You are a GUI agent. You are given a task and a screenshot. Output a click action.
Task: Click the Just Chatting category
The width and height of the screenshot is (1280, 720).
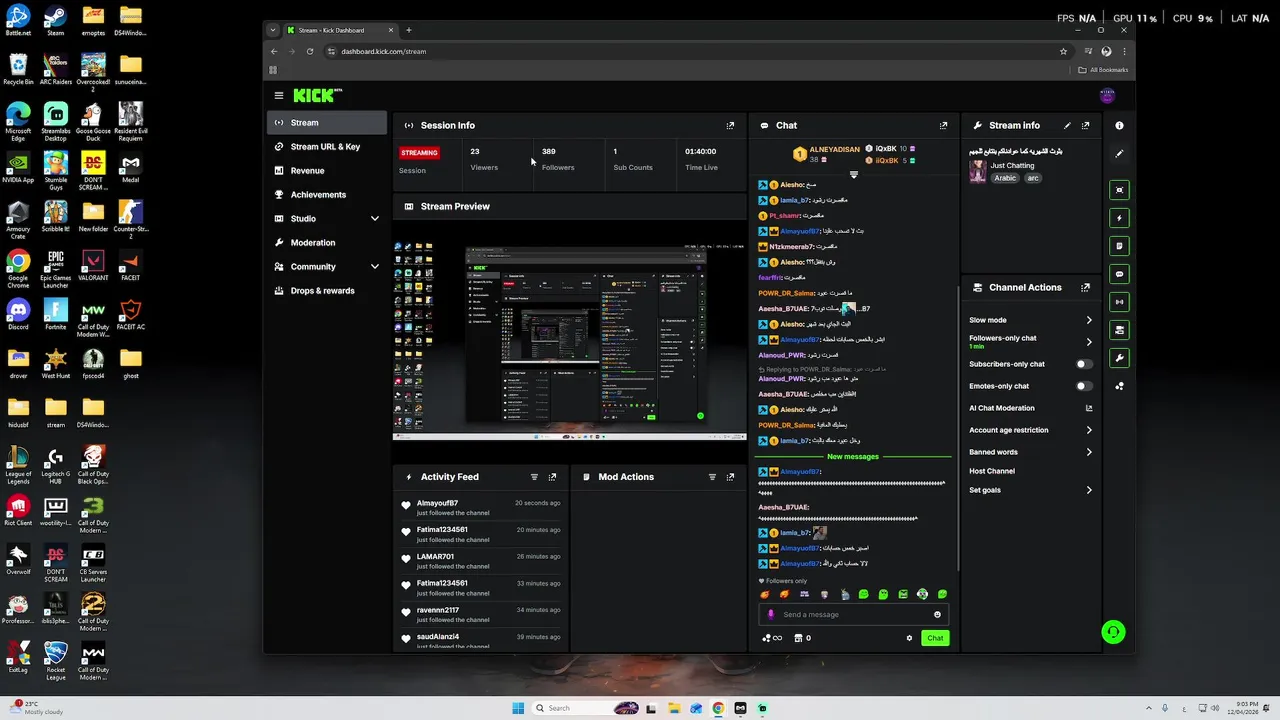coord(1012,165)
